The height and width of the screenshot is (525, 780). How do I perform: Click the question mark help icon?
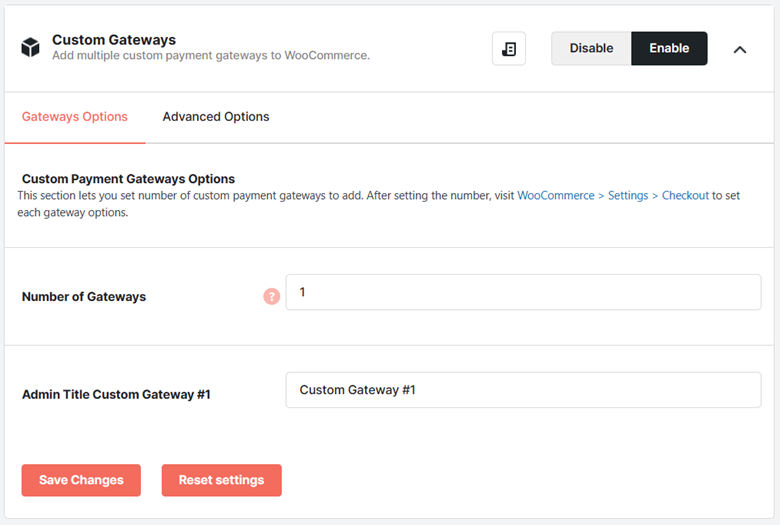272,297
